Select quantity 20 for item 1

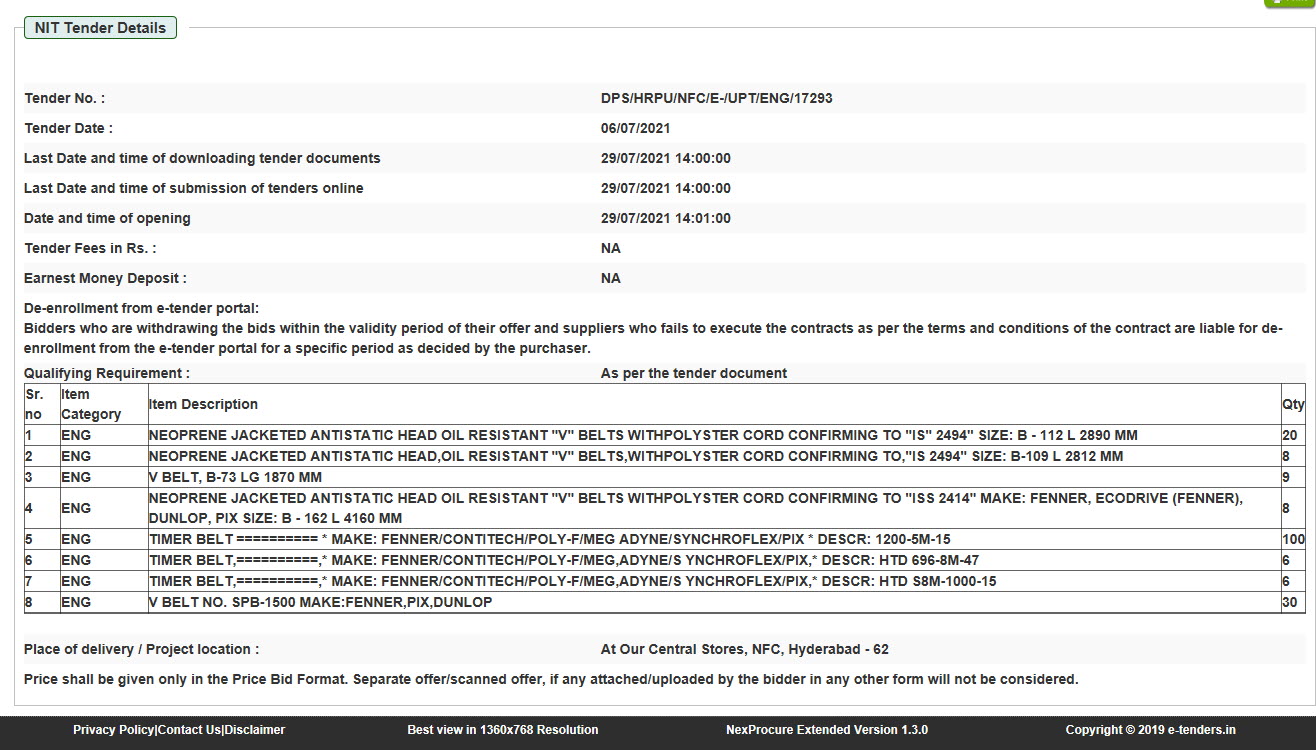coord(1290,435)
